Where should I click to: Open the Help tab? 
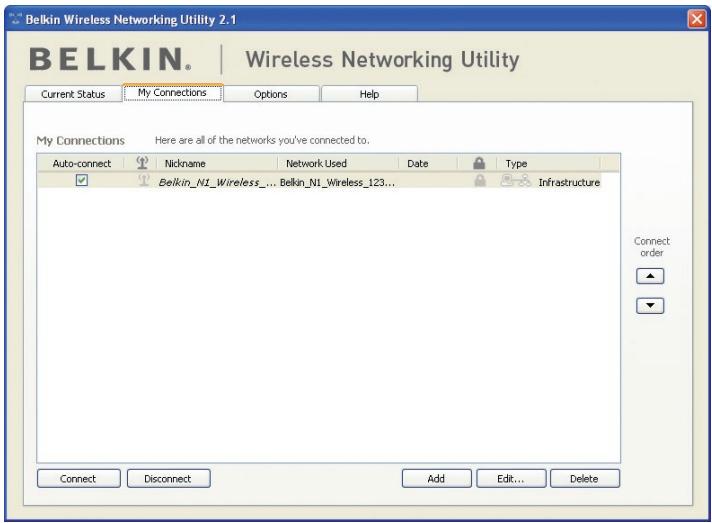pyautogui.click(x=369, y=94)
